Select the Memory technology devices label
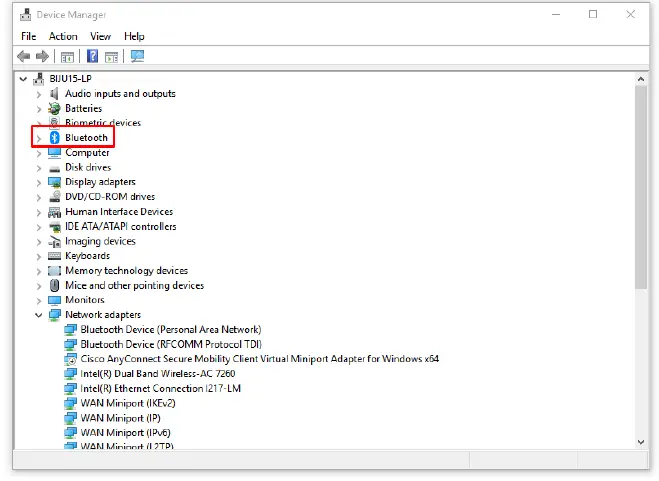Screen dimensions: 659x481 pyautogui.click(x=126, y=270)
